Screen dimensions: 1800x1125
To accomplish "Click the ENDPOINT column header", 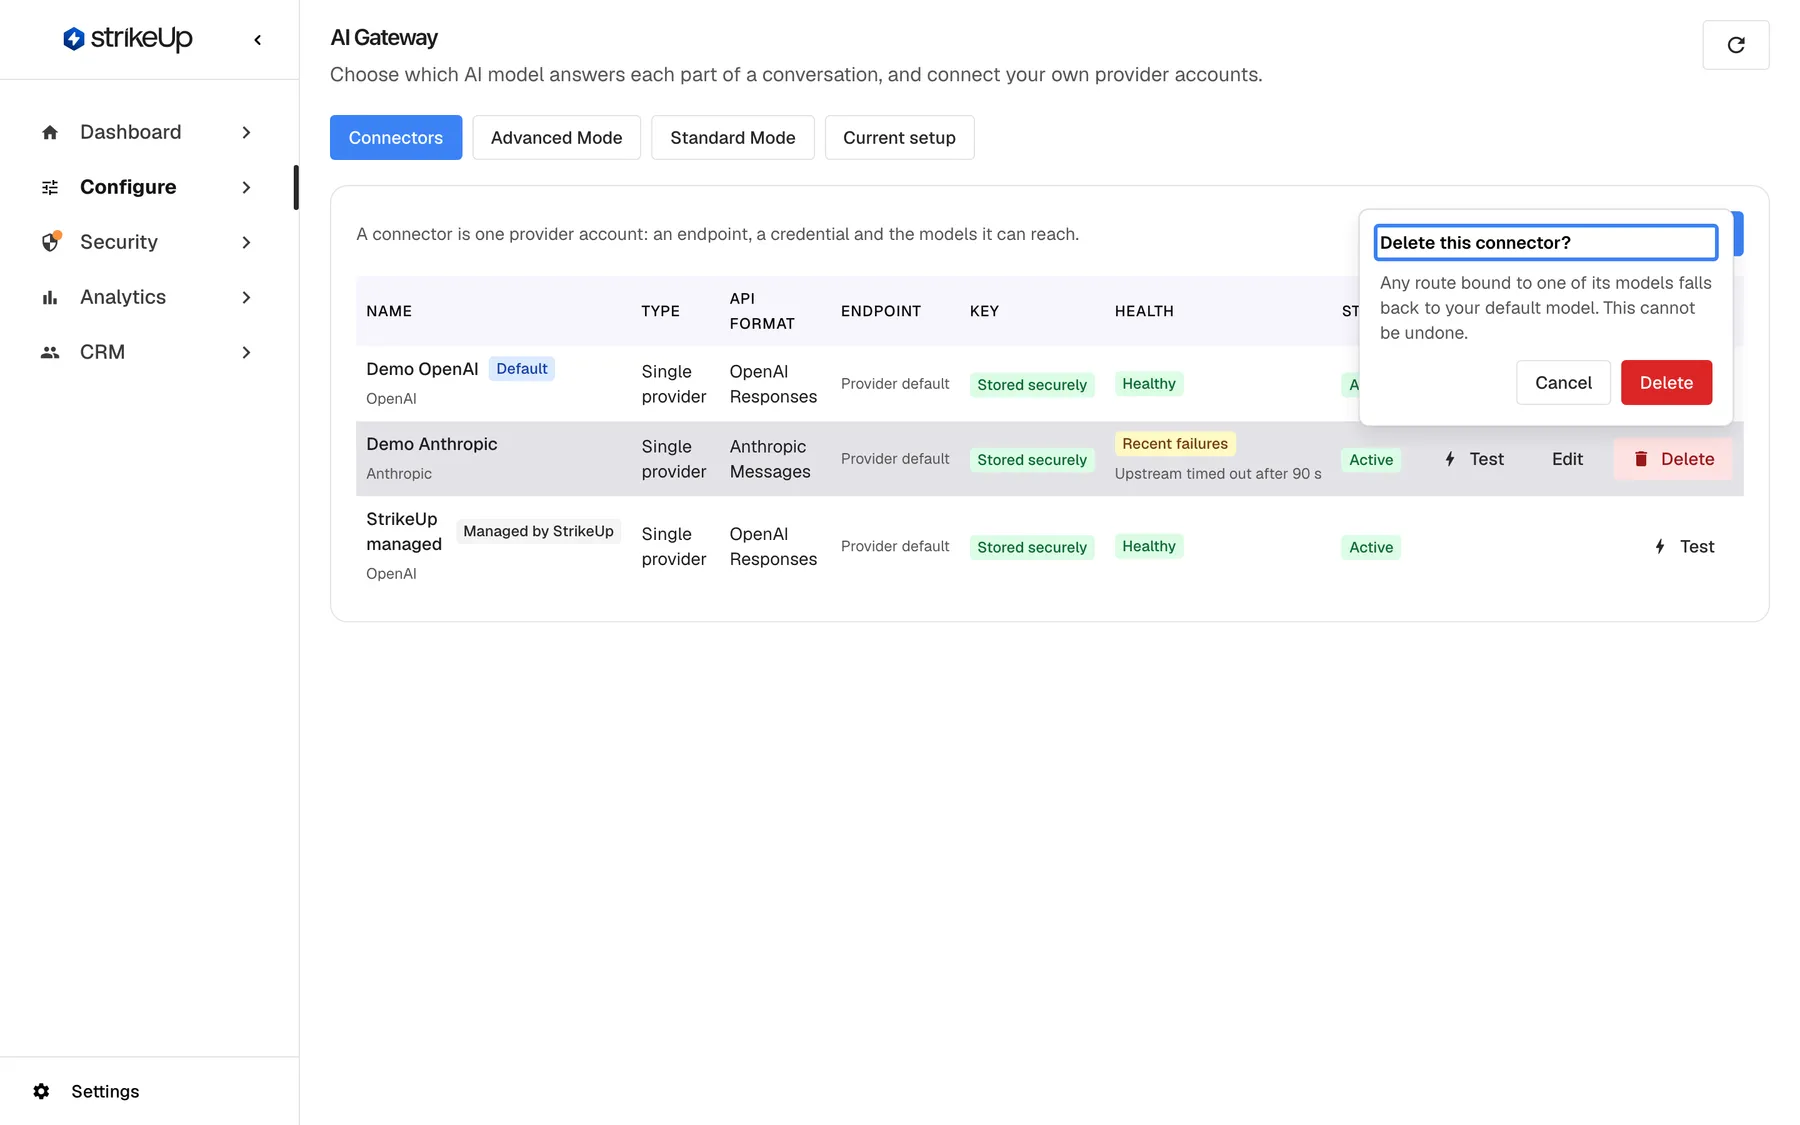I will pos(881,311).
